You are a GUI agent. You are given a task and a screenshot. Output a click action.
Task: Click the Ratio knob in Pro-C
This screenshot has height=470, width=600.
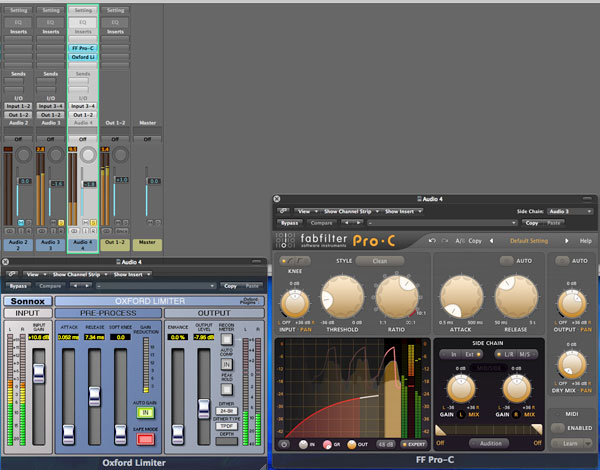click(x=397, y=297)
